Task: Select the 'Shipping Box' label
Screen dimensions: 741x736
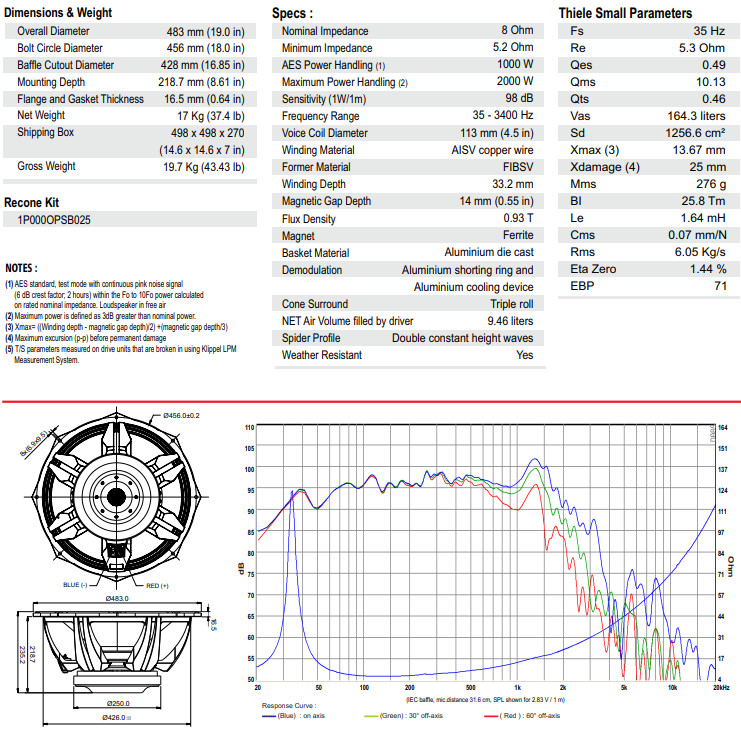Action: pyautogui.click(x=45, y=132)
